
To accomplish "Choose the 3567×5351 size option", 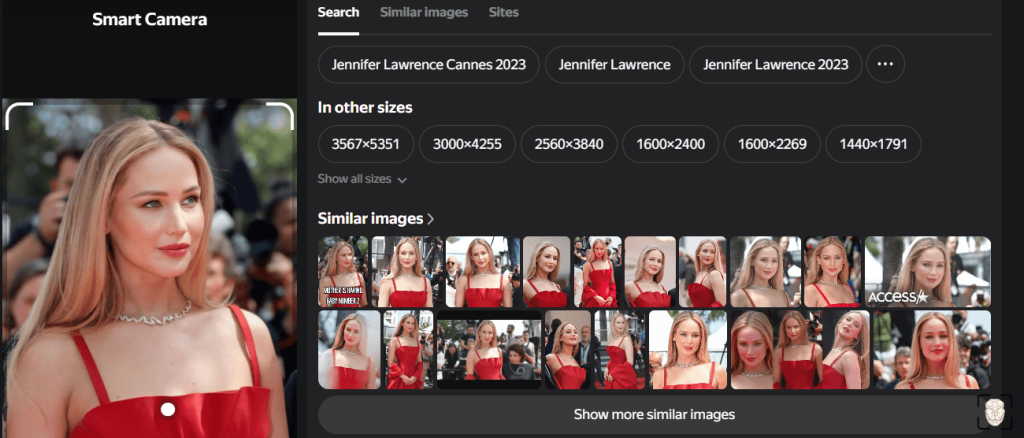I will (366, 144).
